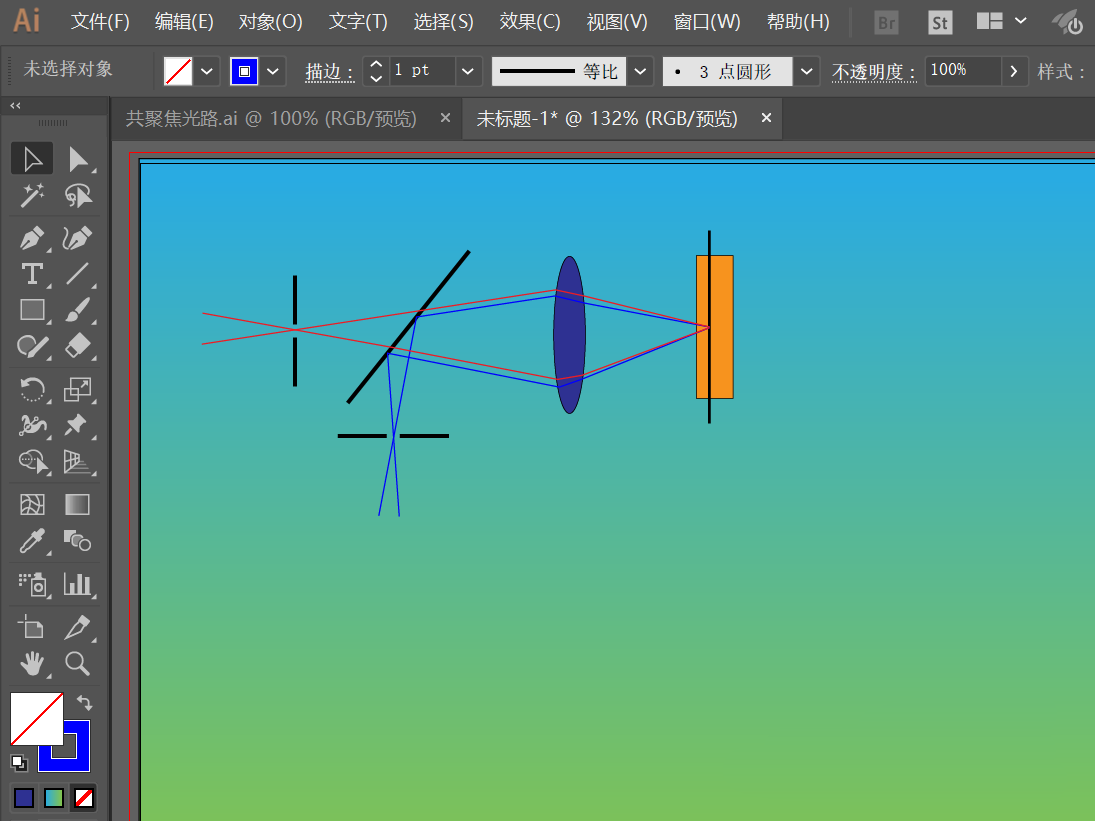Open Adobe Stock via St button
The image size is (1095, 821).
(940, 22)
